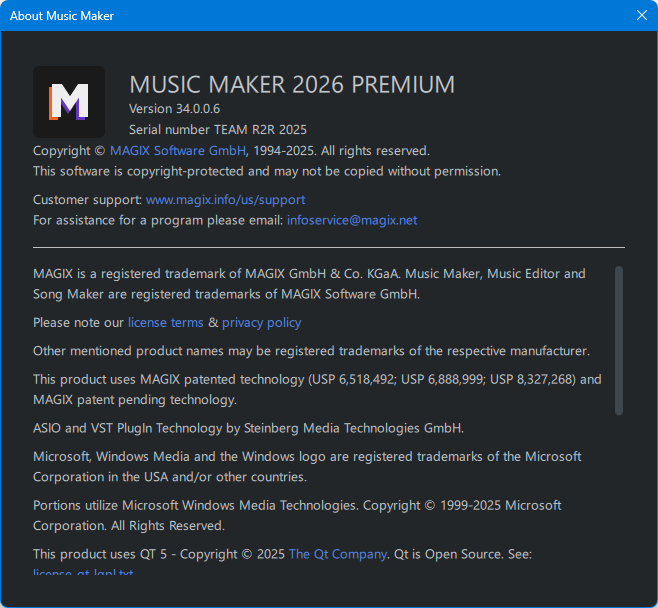
Task: Close the About Music Maker dialog
Action: pos(641,15)
